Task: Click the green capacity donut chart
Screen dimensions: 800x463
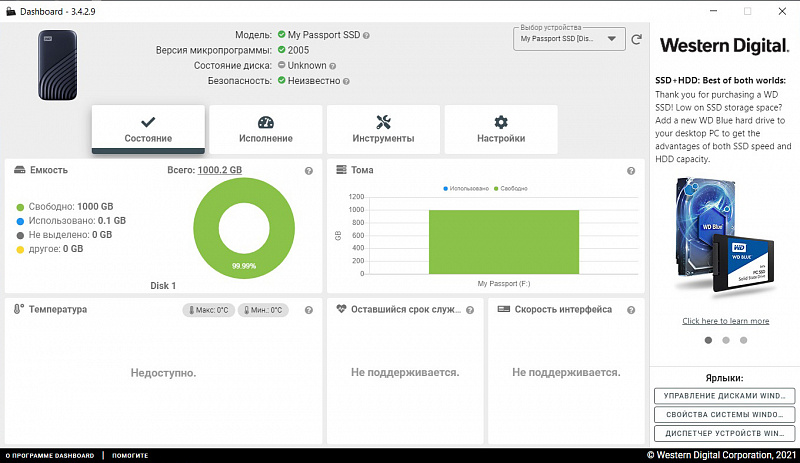Action: point(244,228)
